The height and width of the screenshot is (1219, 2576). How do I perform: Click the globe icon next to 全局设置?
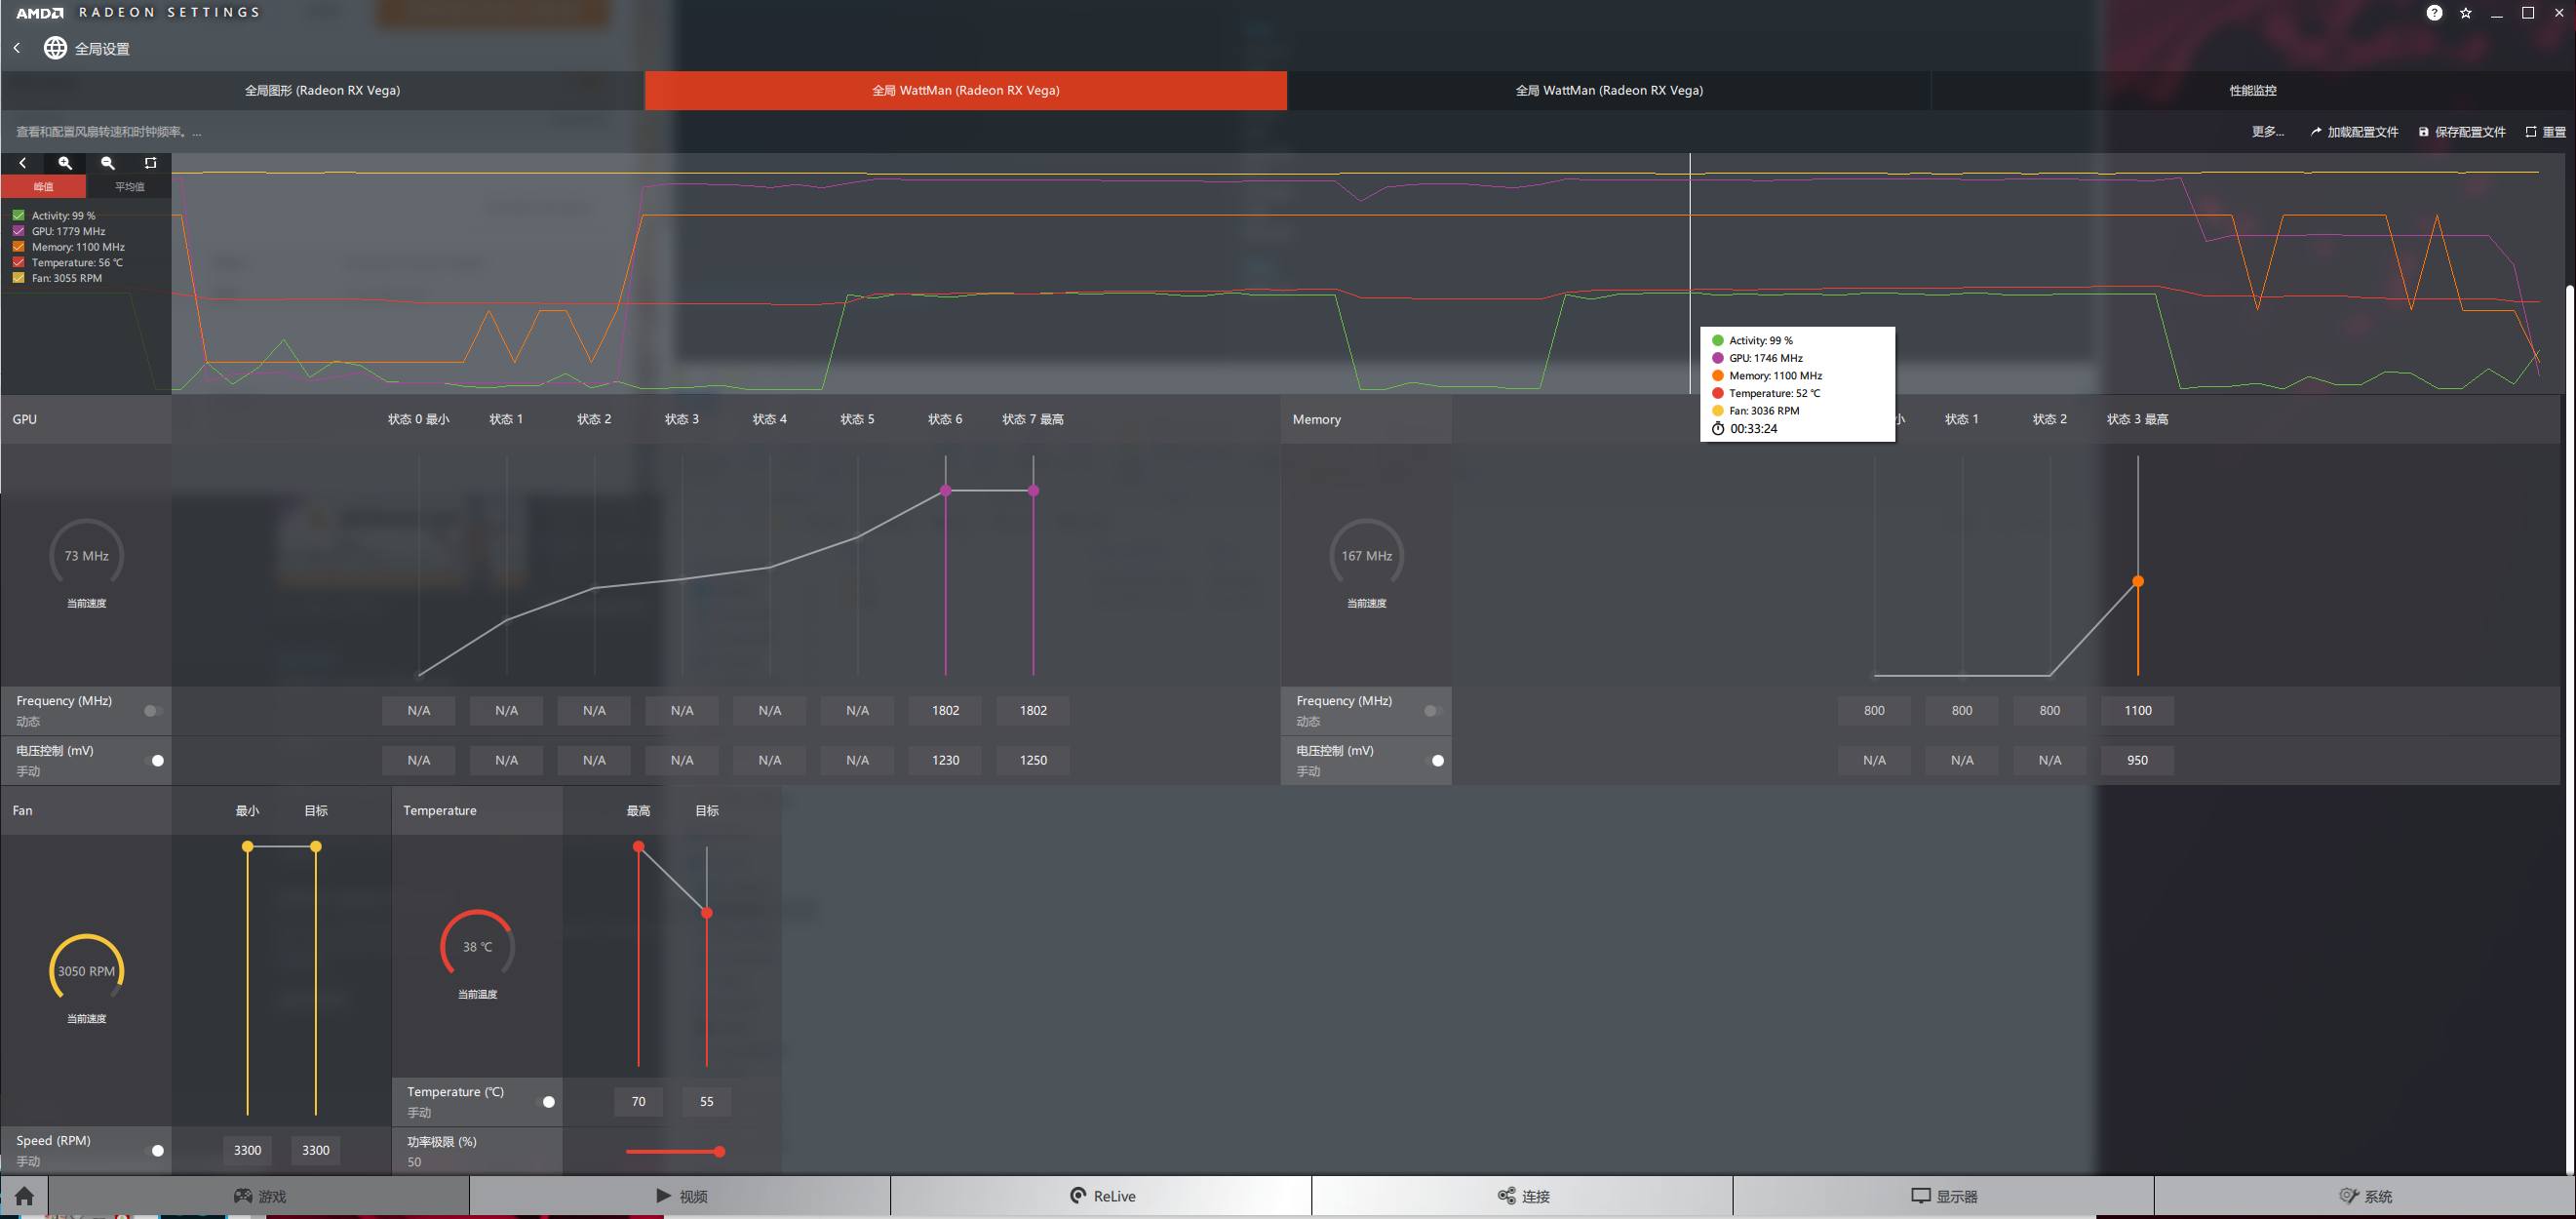click(x=55, y=48)
